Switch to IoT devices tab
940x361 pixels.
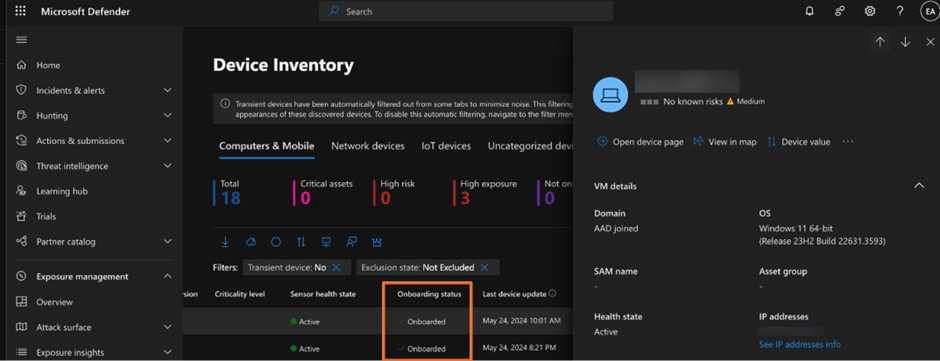446,146
